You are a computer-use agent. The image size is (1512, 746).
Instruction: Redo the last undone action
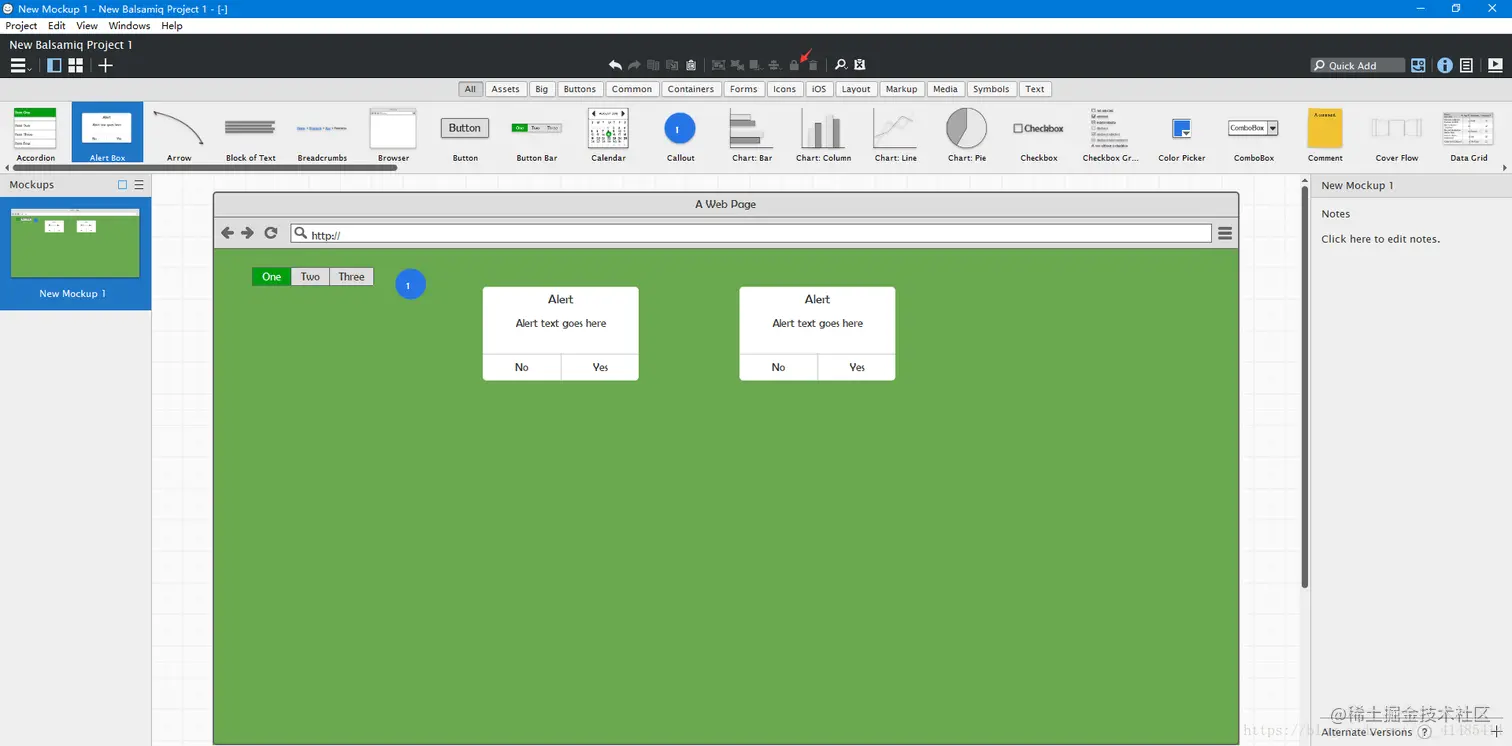coord(634,65)
